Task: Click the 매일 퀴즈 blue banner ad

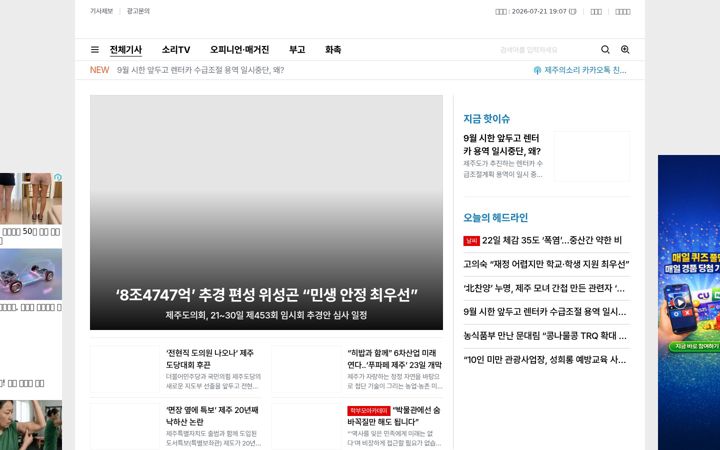Action: pos(689,302)
